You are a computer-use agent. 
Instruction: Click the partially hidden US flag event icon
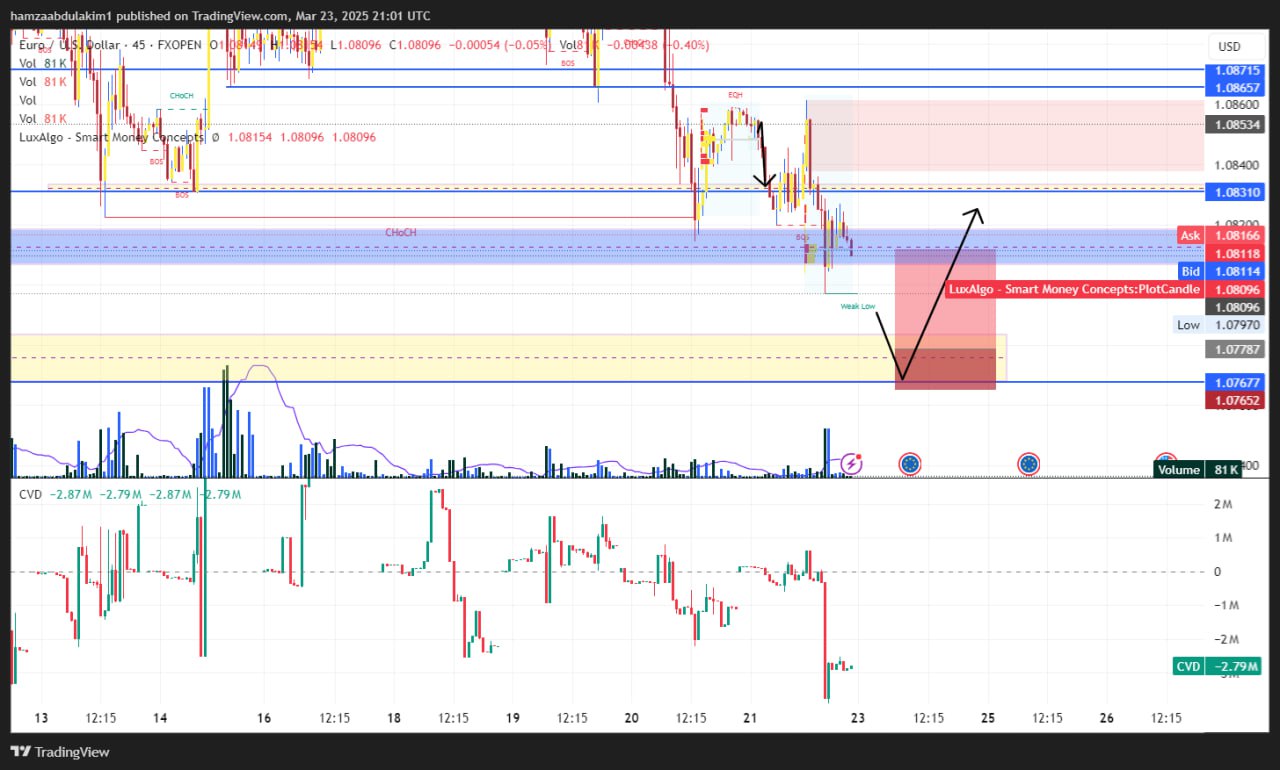(1165, 458)
